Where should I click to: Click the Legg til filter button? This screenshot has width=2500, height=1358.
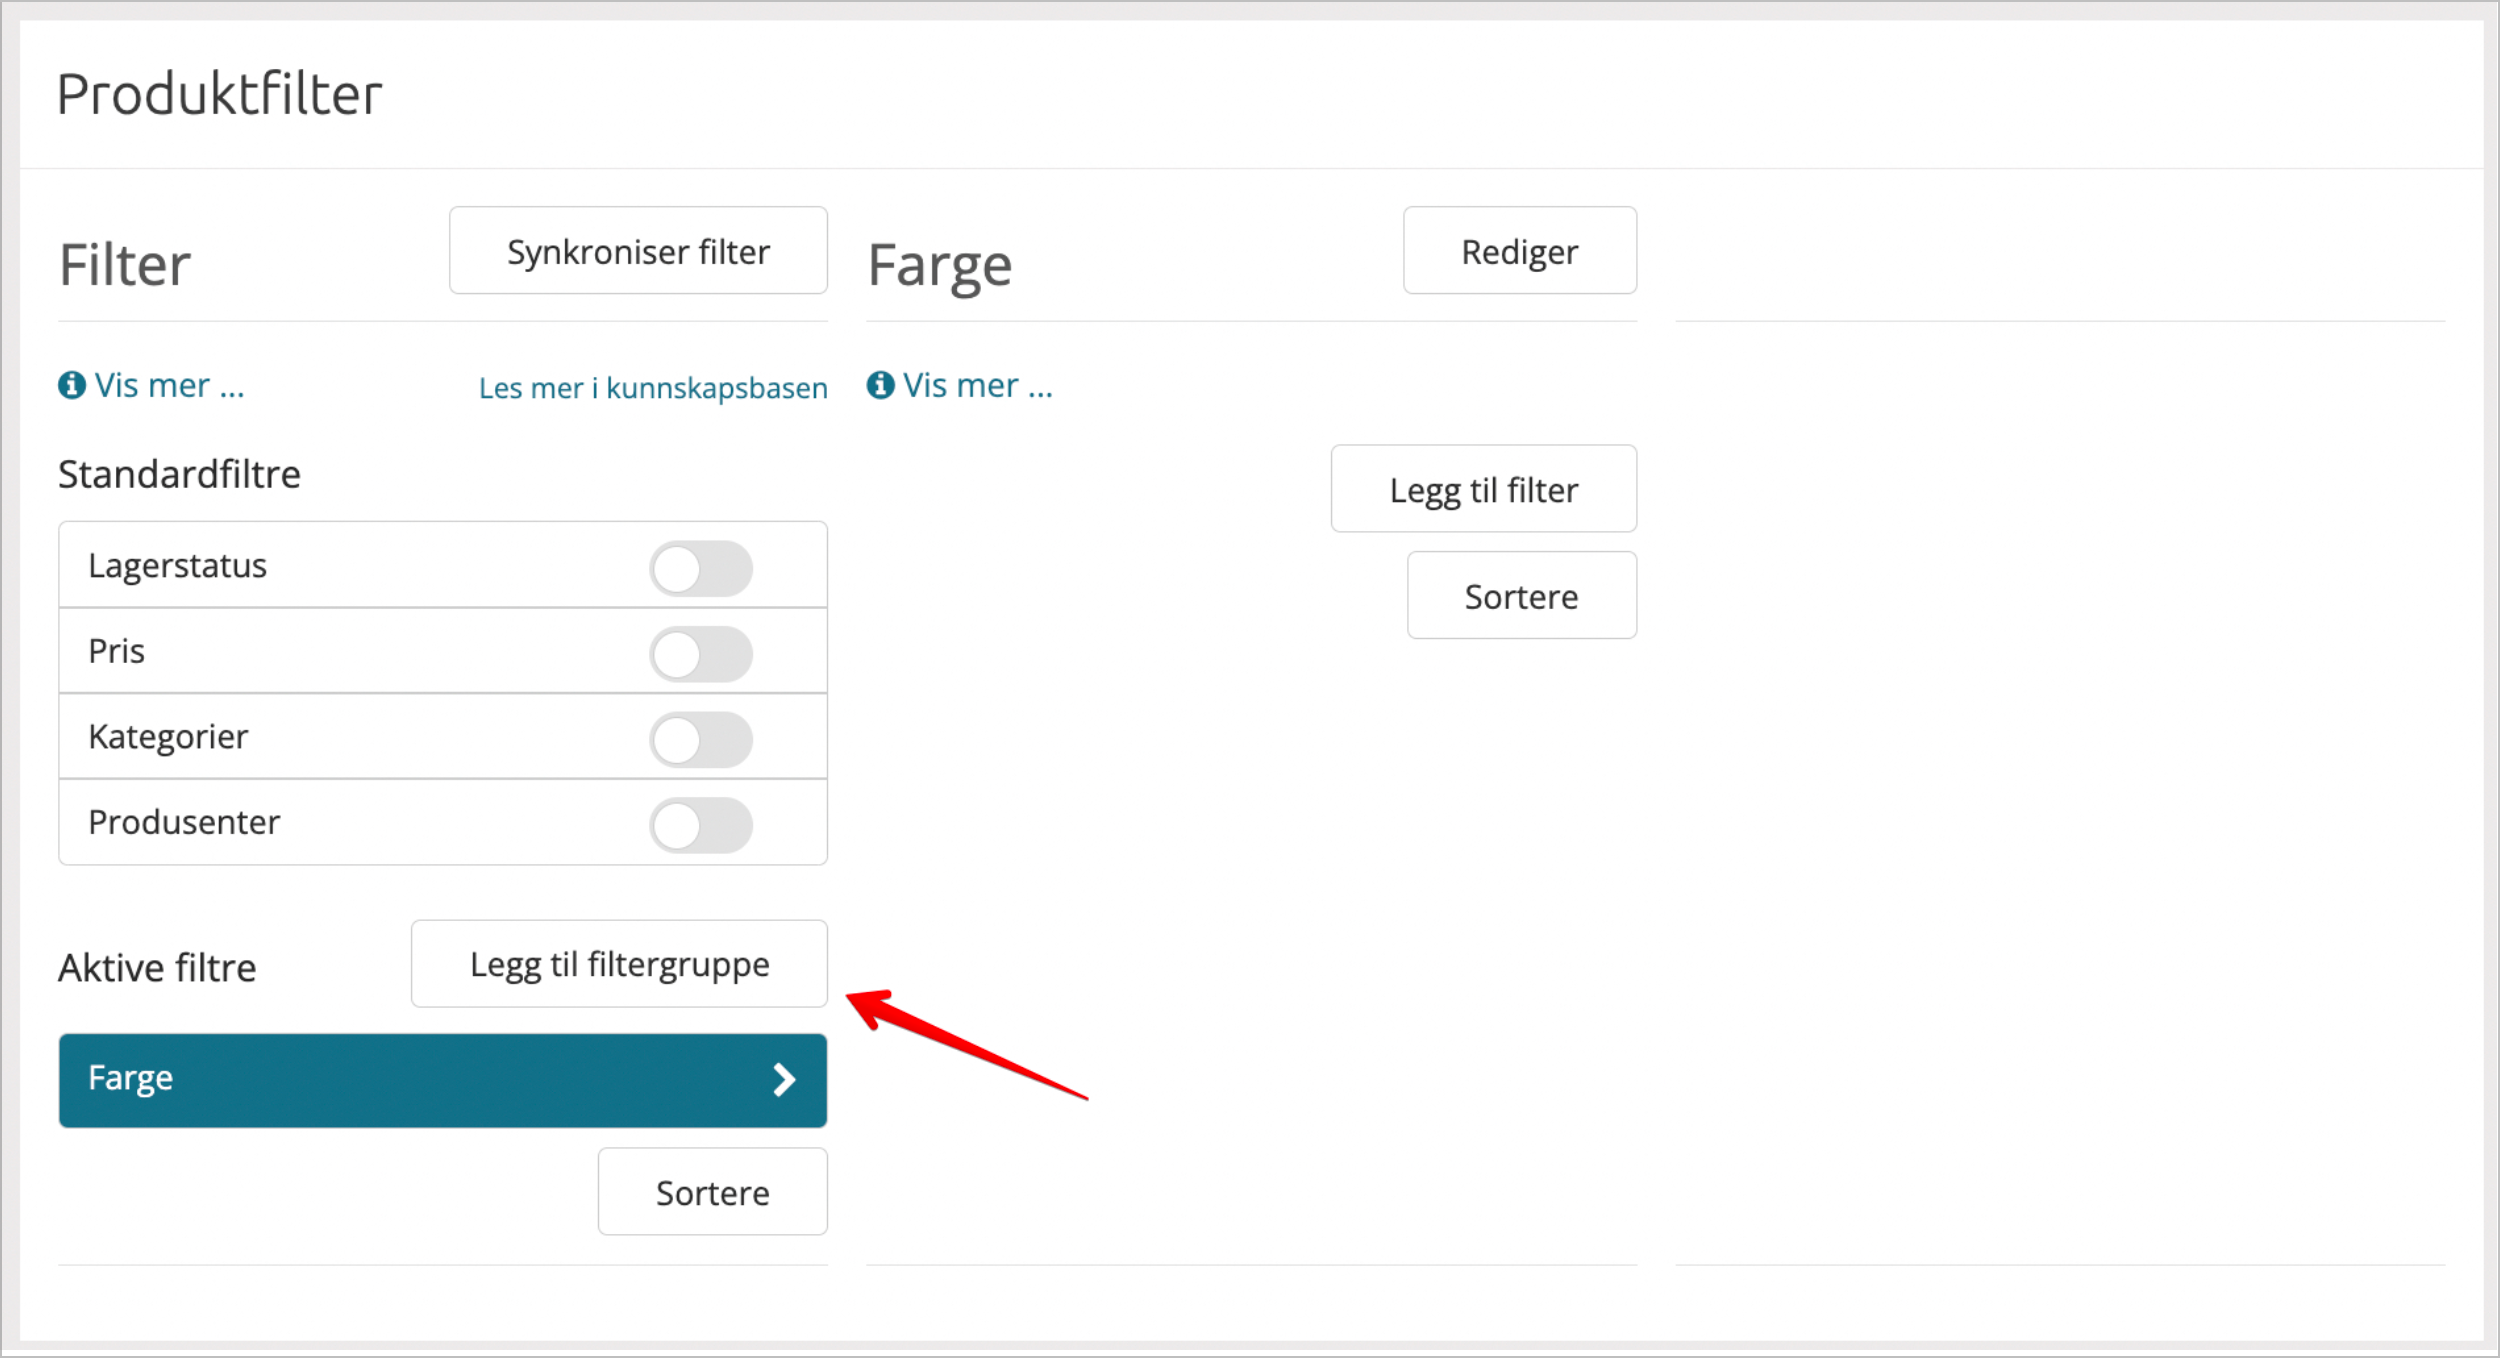1483,488
